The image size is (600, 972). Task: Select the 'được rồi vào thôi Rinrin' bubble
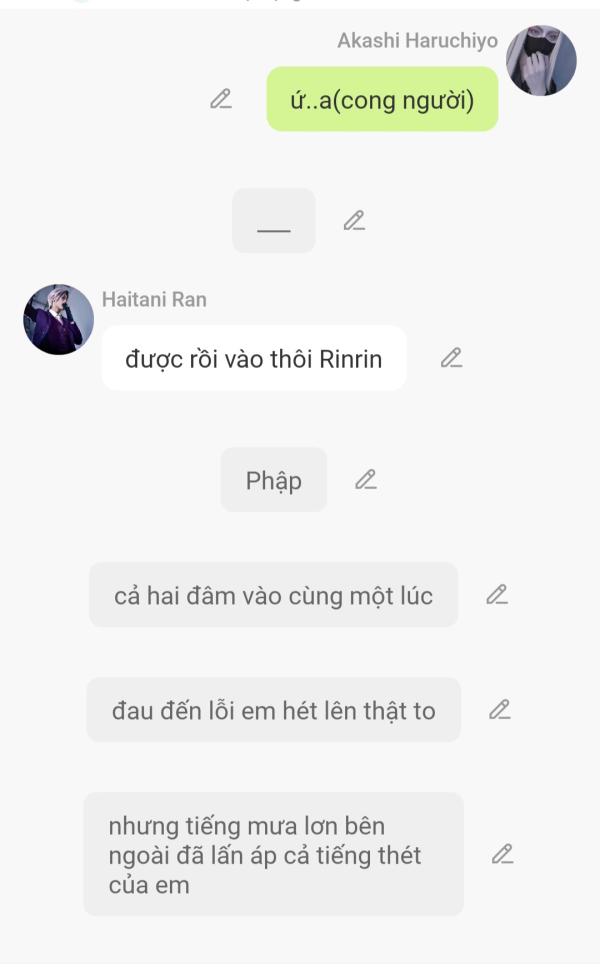[x=254, y=358]
